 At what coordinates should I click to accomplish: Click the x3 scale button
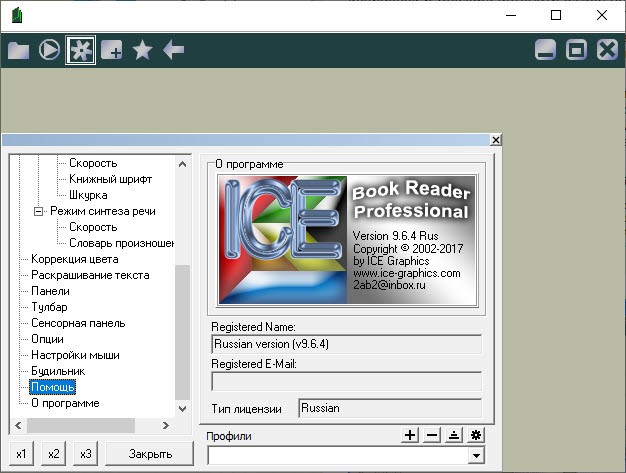(85, 454)
